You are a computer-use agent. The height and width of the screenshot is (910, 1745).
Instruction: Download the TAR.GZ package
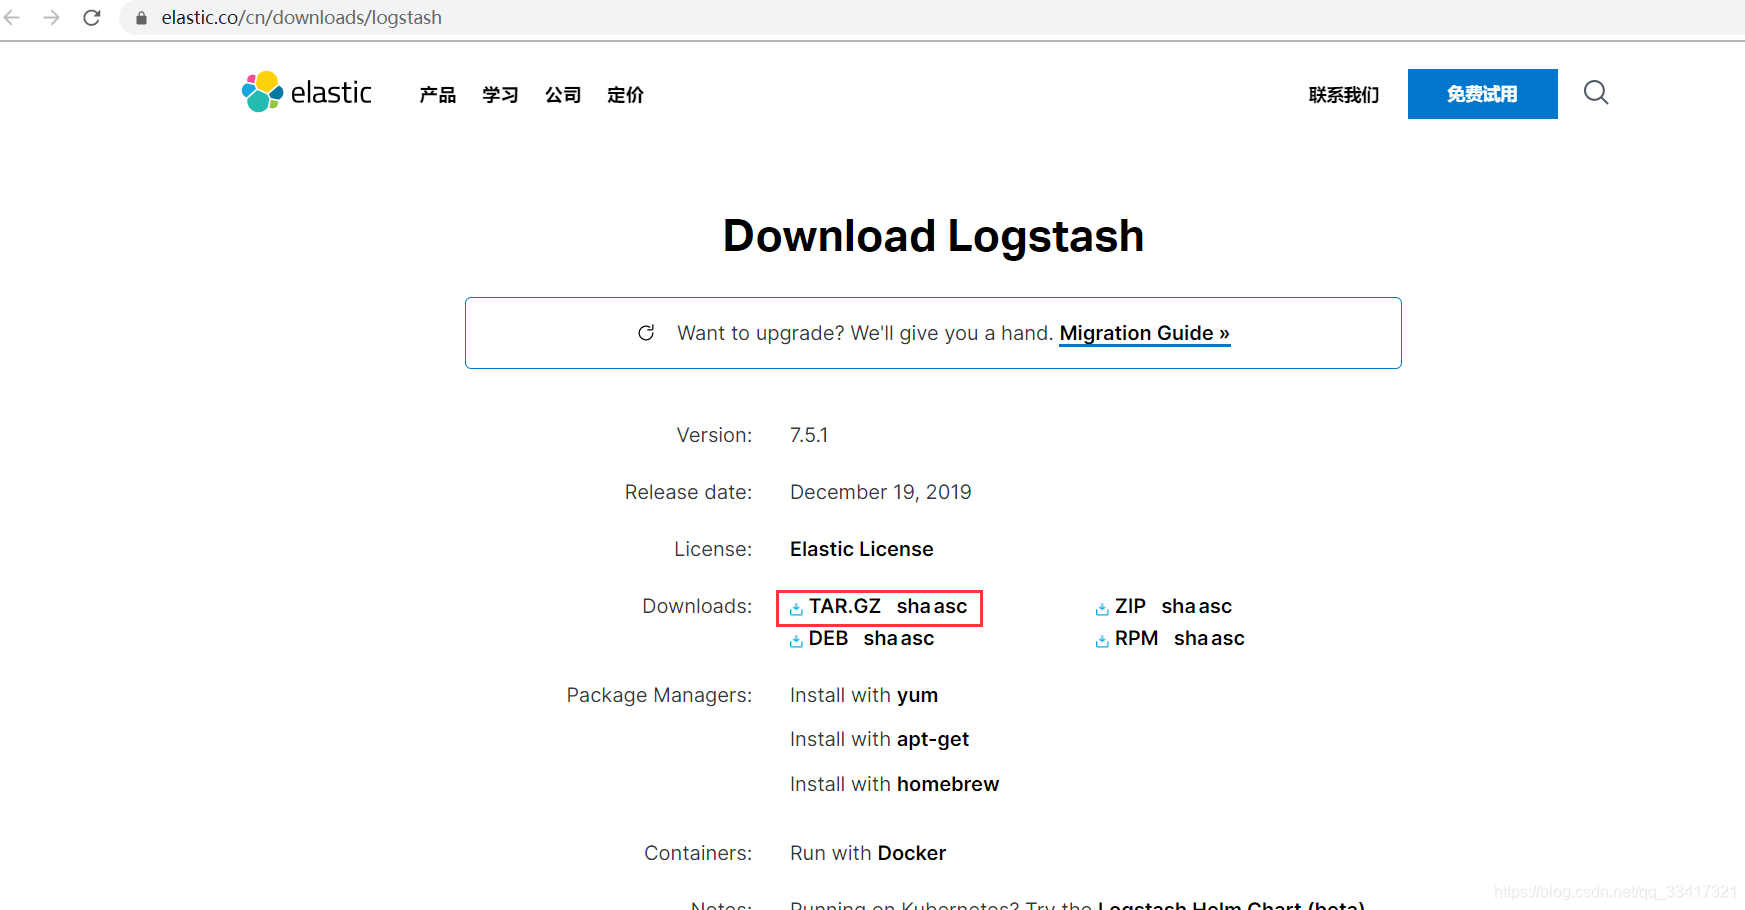(x=845, y=606)
